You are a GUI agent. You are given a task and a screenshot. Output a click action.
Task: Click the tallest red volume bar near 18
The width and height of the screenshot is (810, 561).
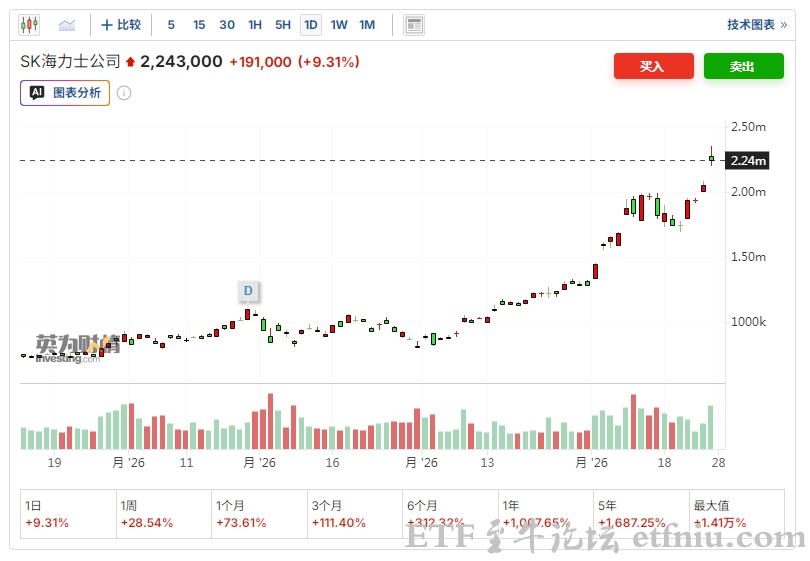pos(633,422)
